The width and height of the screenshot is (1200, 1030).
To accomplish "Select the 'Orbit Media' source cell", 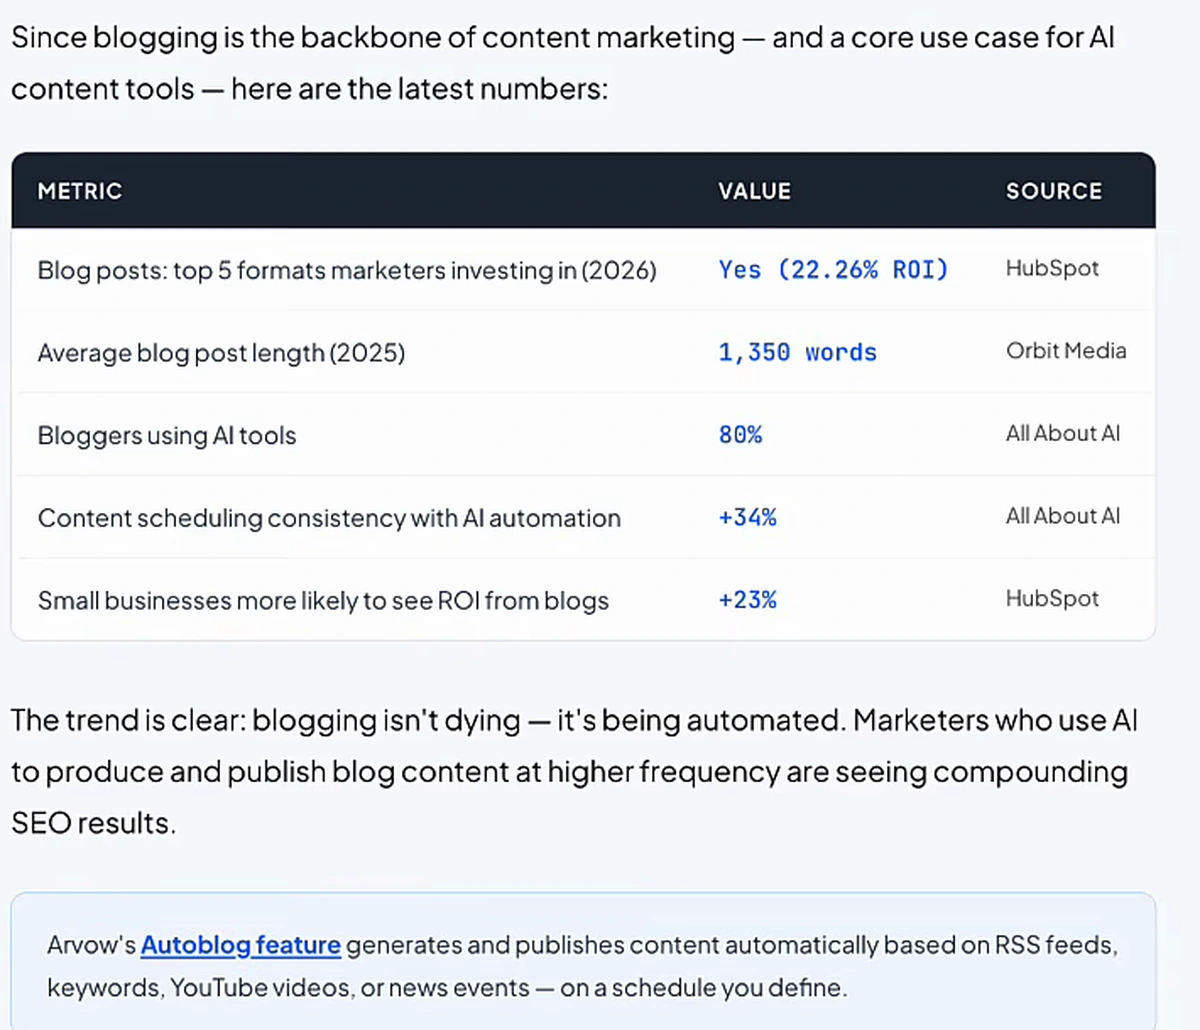I will point(1066,351).
